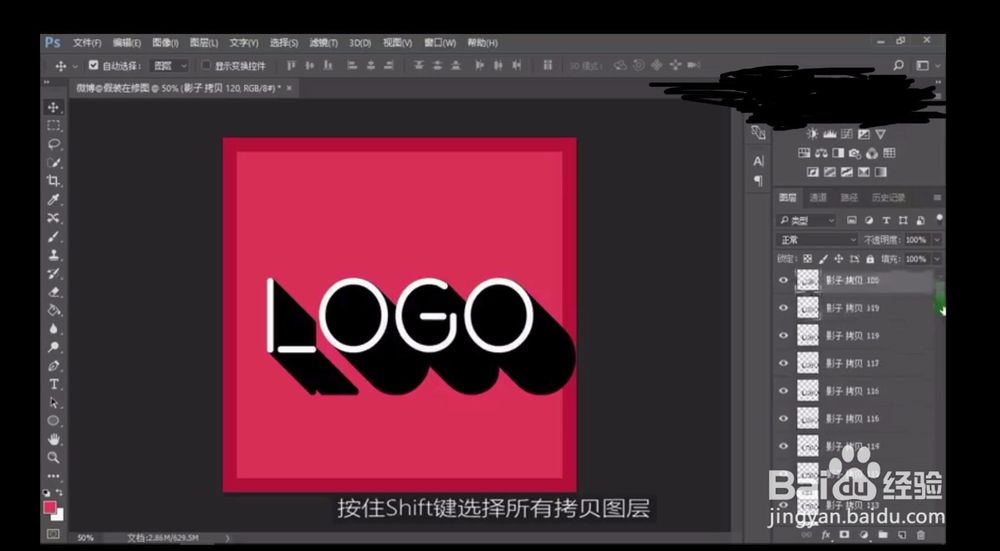Click the delete layer trash icon

coord(920,534)
